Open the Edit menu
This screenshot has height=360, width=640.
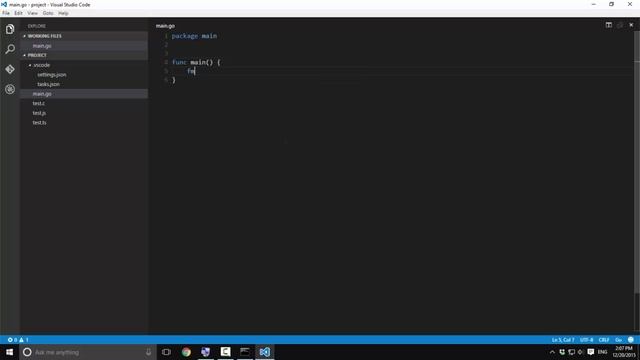18,13
